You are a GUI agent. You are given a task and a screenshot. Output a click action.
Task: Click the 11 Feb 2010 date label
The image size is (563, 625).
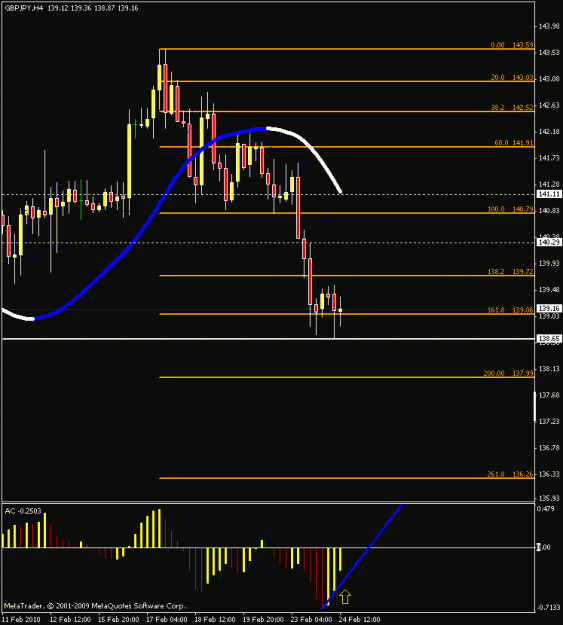[20, 619]
